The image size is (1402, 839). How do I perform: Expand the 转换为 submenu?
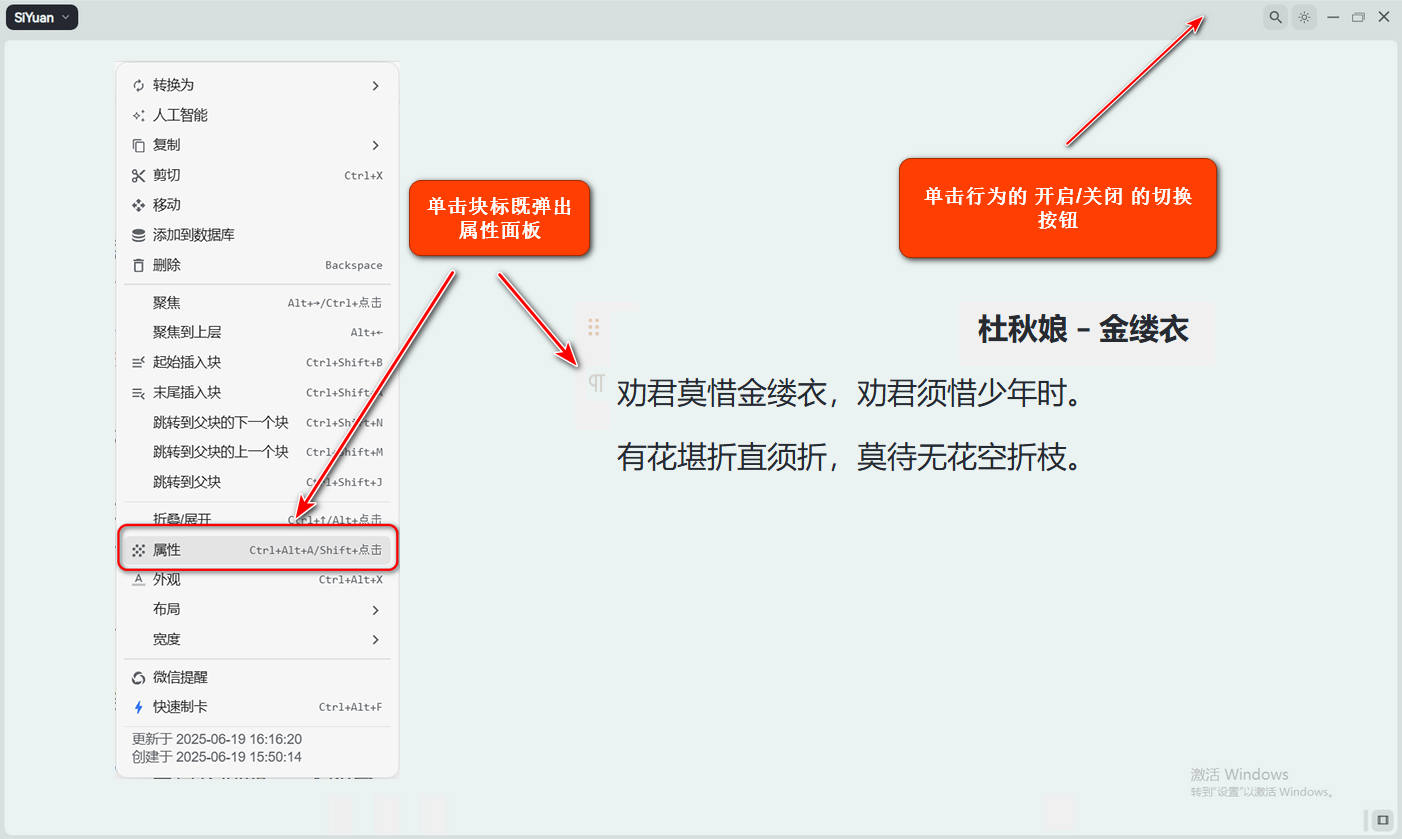pos(257,85)
